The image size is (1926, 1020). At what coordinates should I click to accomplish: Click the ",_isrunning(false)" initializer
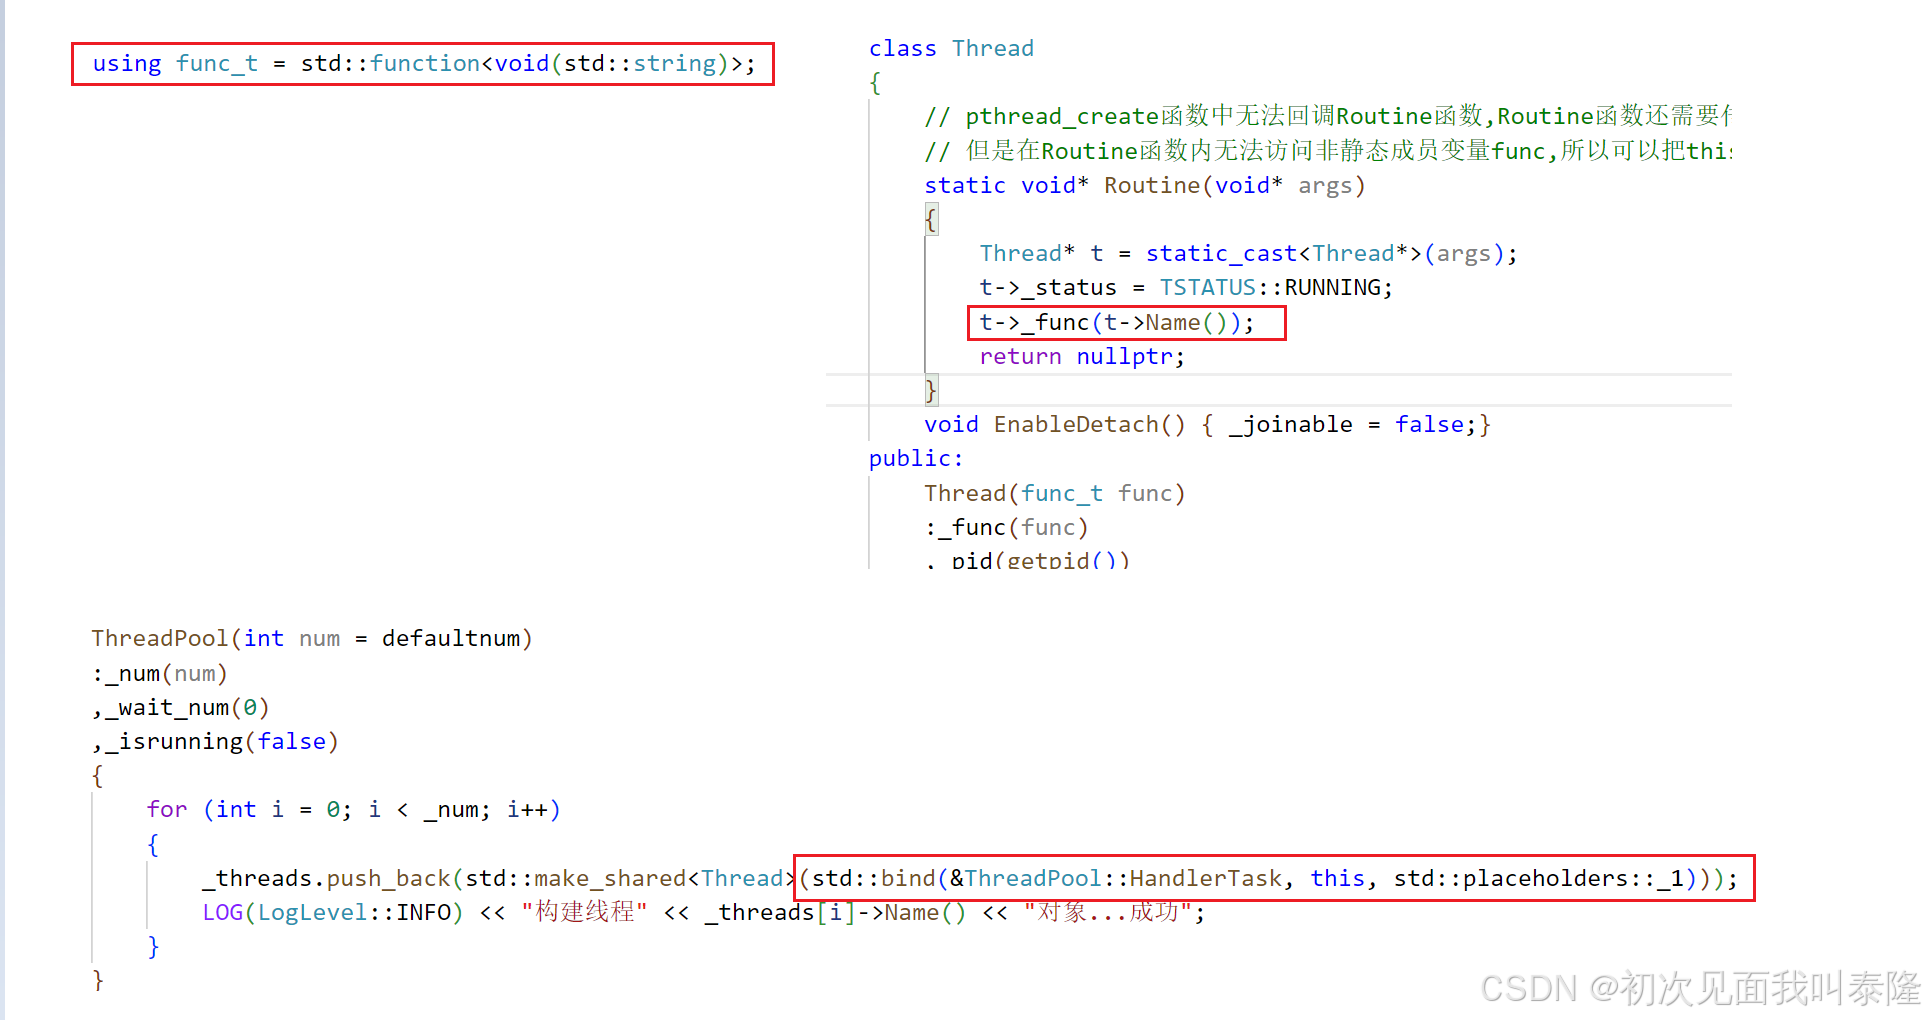[215, 742]
